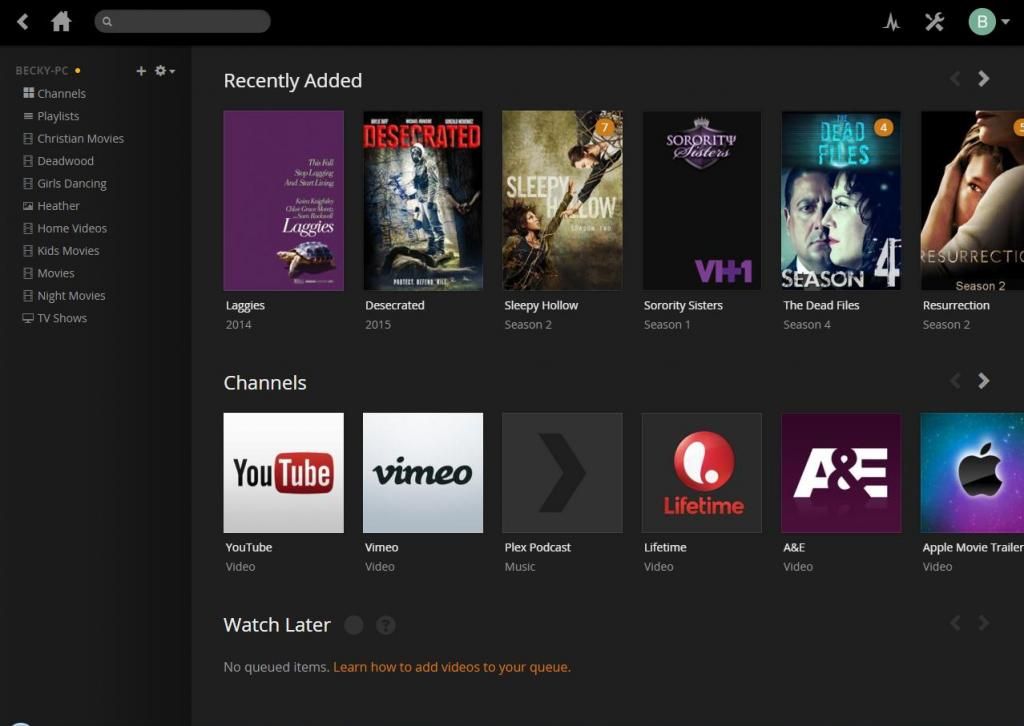Click the search input field
The width and height of the screenshot is (1024, 726).
[x=187, y=21]
